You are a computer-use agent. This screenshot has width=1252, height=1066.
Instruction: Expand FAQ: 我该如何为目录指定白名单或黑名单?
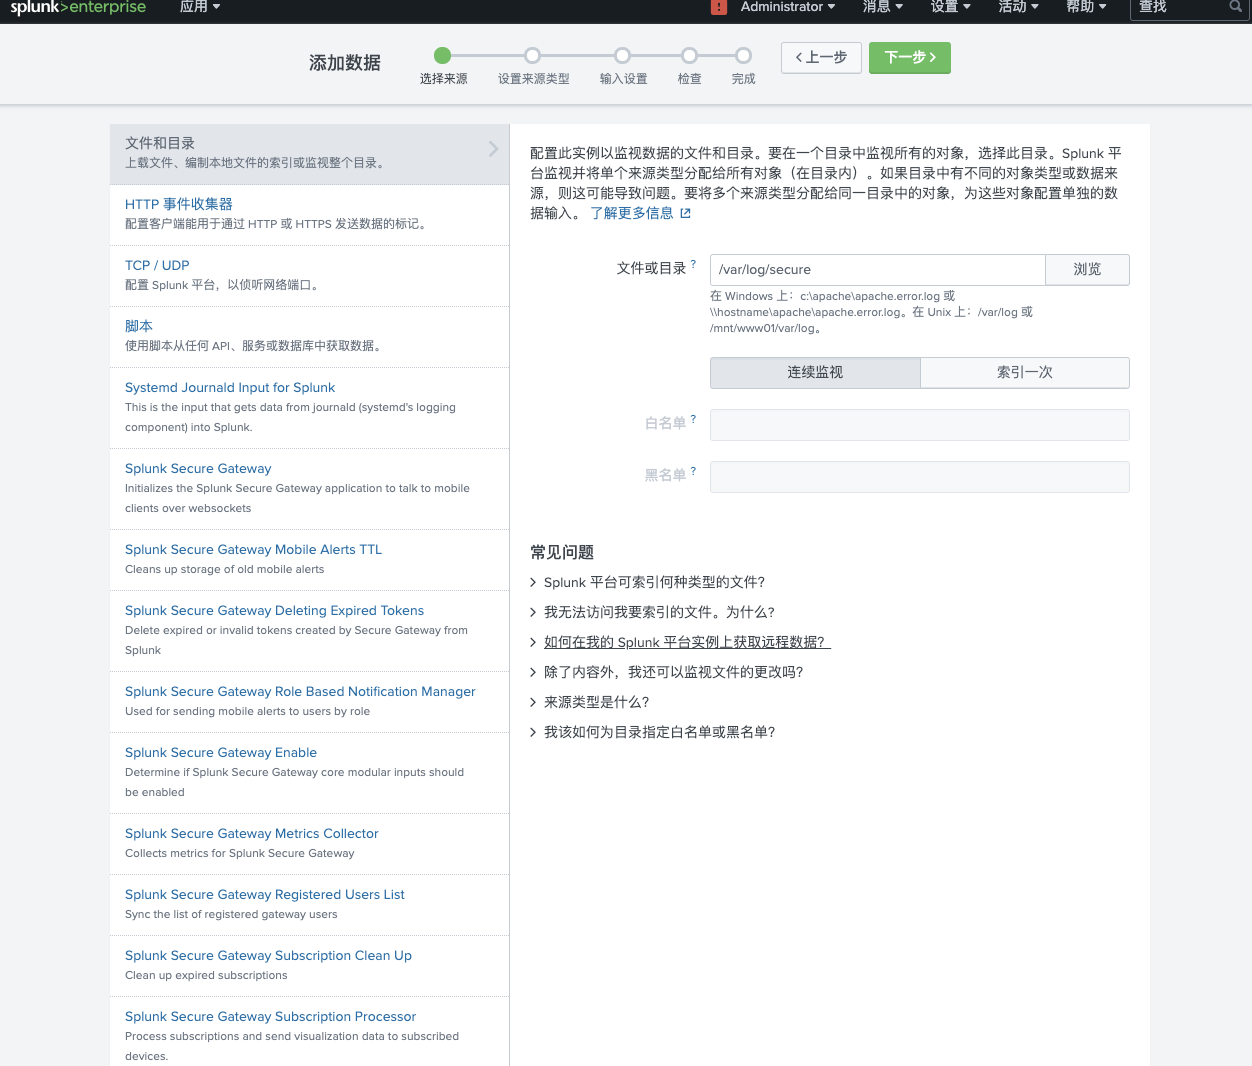[652, 732]
